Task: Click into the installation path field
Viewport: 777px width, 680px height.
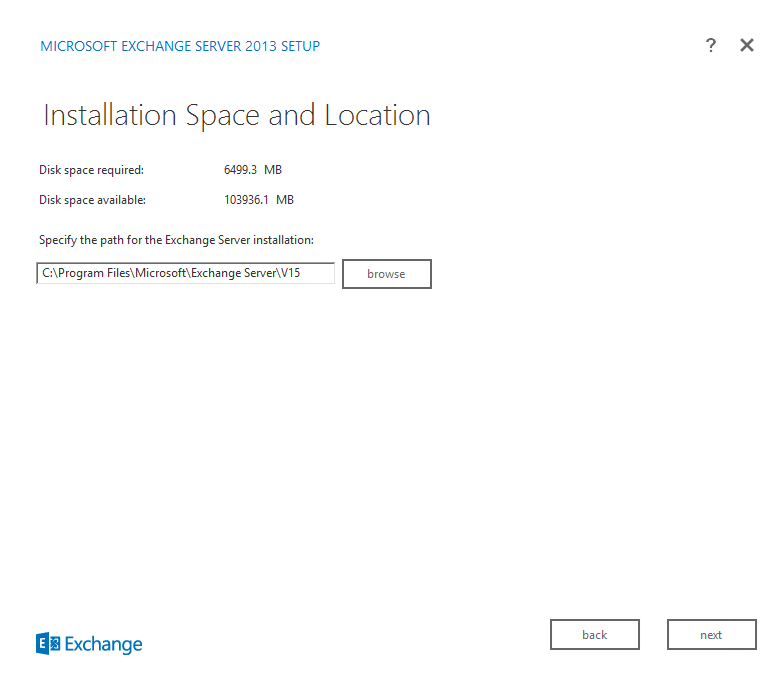Action: 186,273
